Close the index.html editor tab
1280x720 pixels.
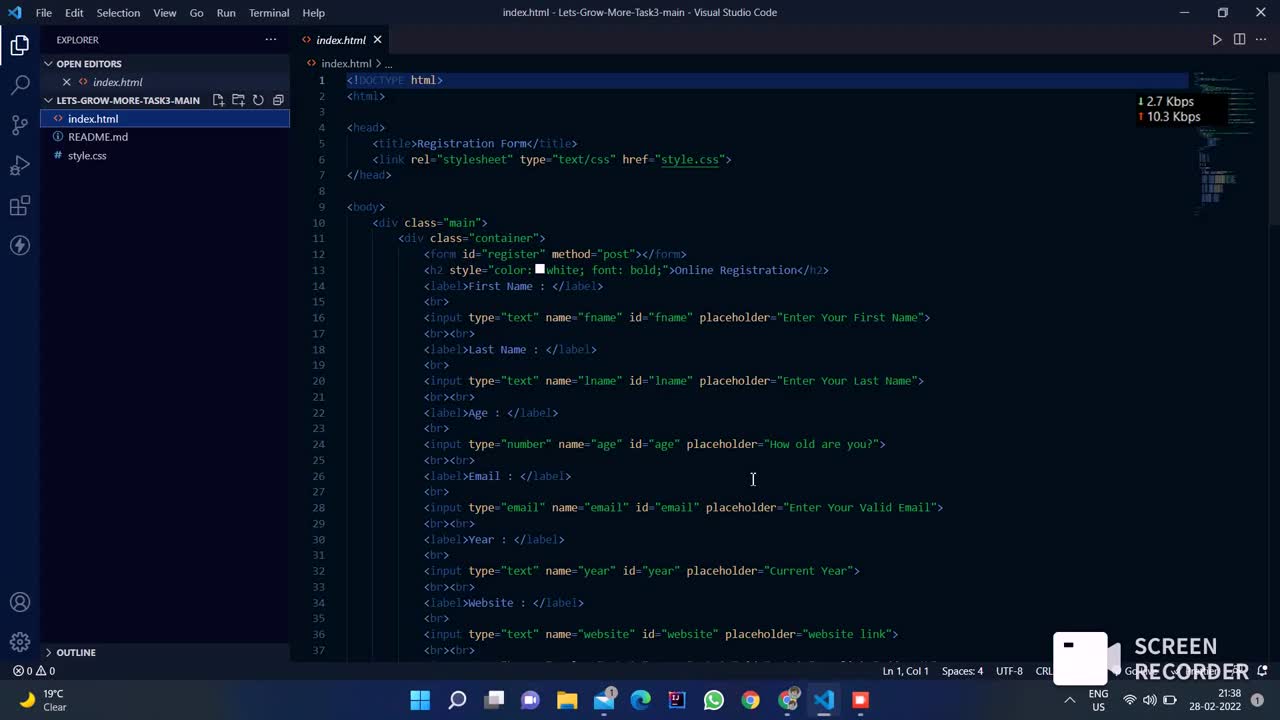377,40
